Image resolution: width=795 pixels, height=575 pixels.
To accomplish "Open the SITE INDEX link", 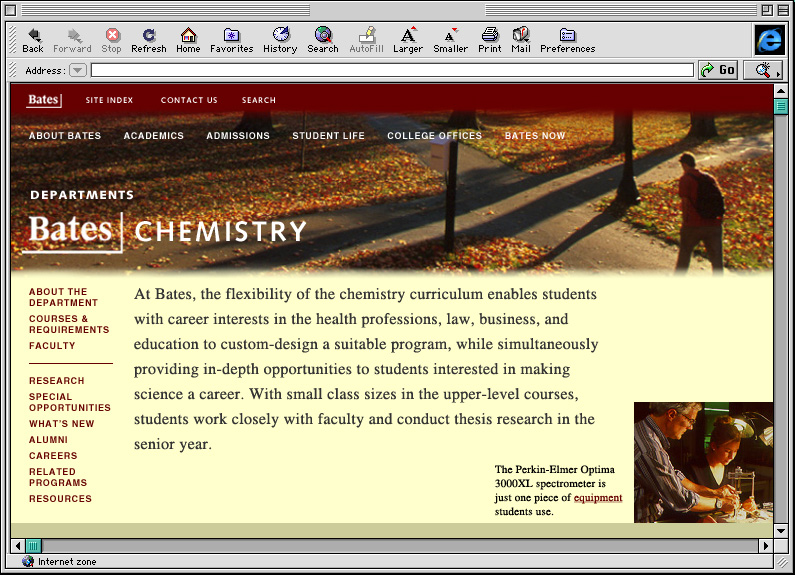I will (x=109, y=100).
